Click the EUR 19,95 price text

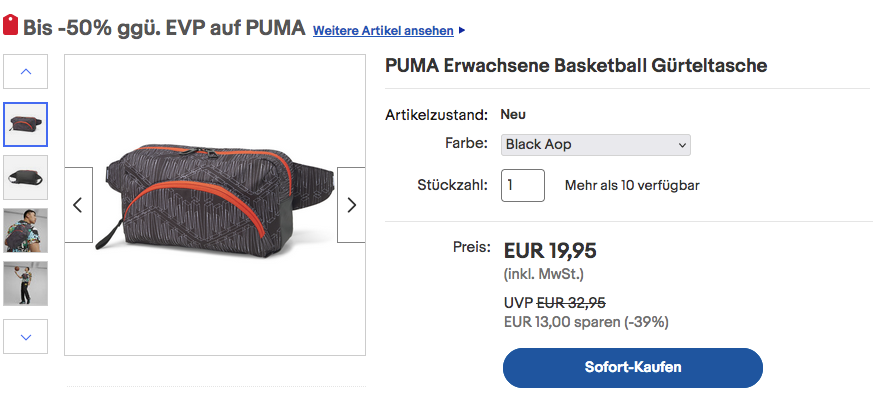(x=550, y=251)
